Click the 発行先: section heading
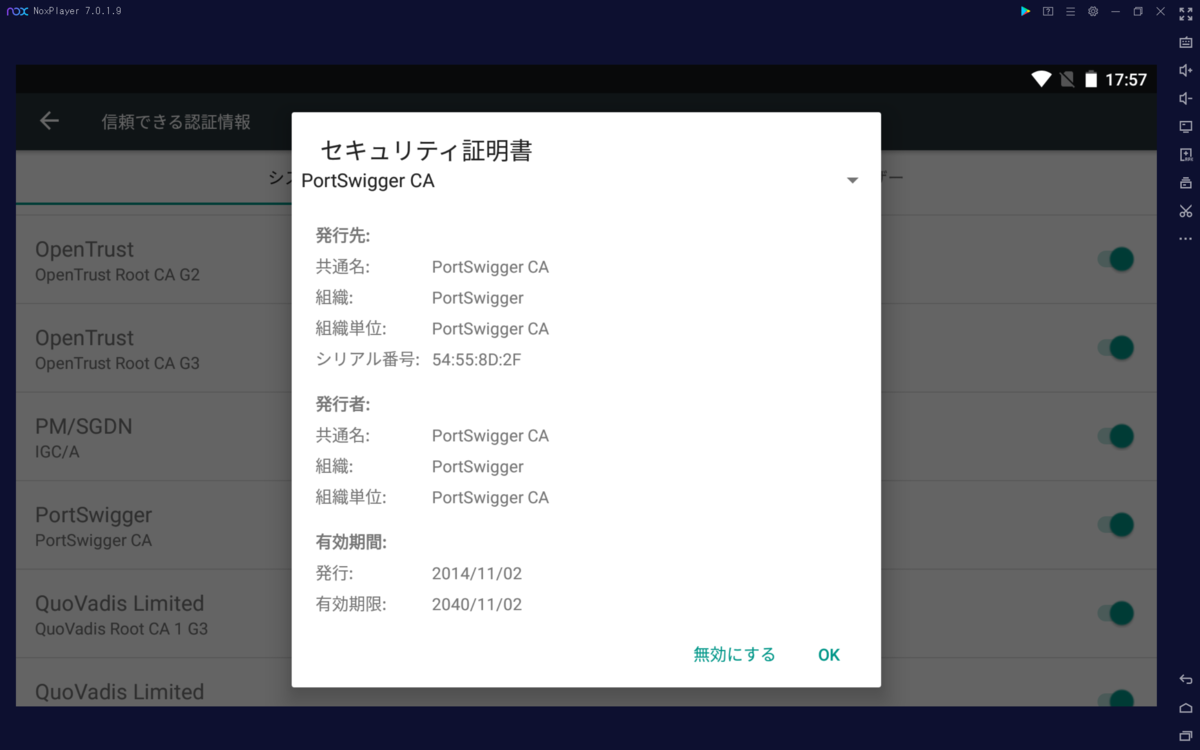This screenshot has width=1200, height=750. (343, 236)
